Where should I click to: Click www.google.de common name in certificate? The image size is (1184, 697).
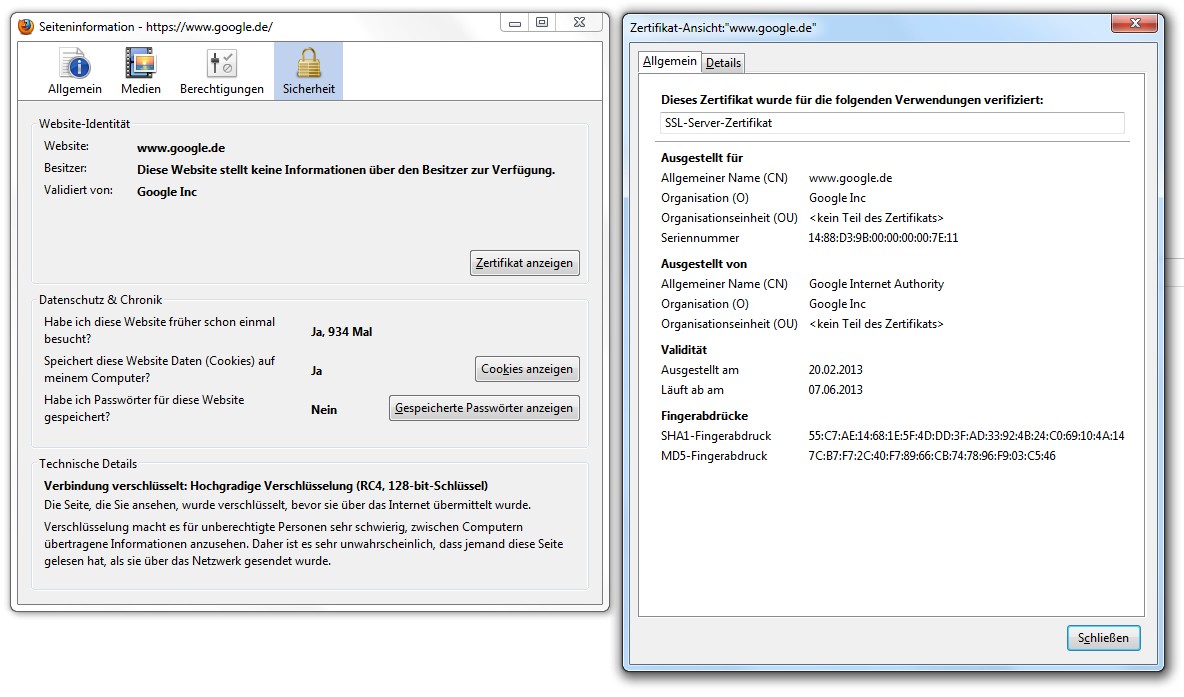(x=850, y=178)
